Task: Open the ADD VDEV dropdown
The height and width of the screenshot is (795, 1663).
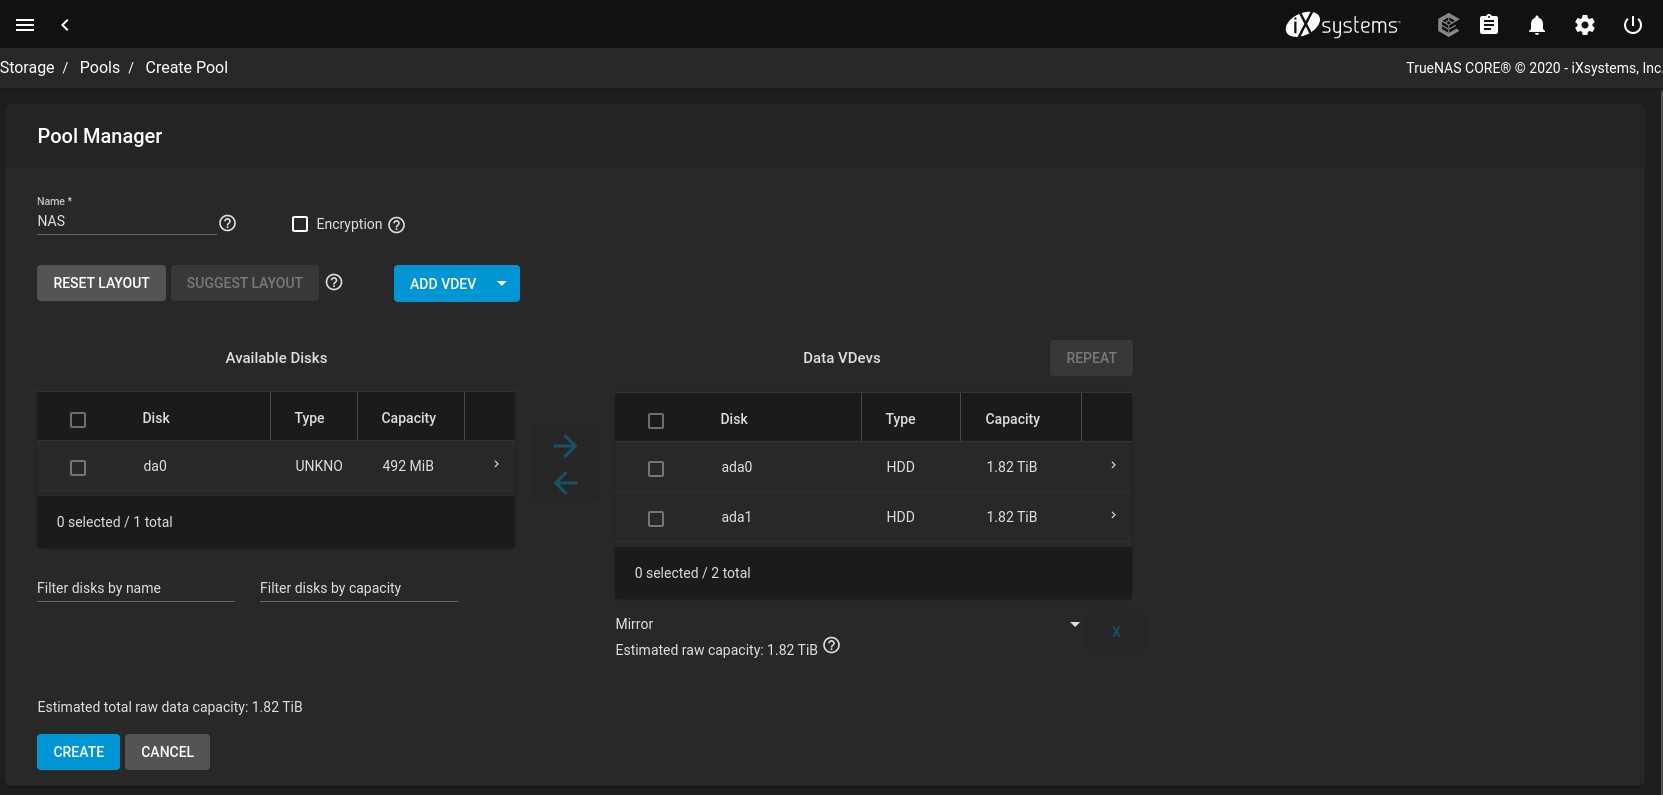Action: click(x=501, y=283)
